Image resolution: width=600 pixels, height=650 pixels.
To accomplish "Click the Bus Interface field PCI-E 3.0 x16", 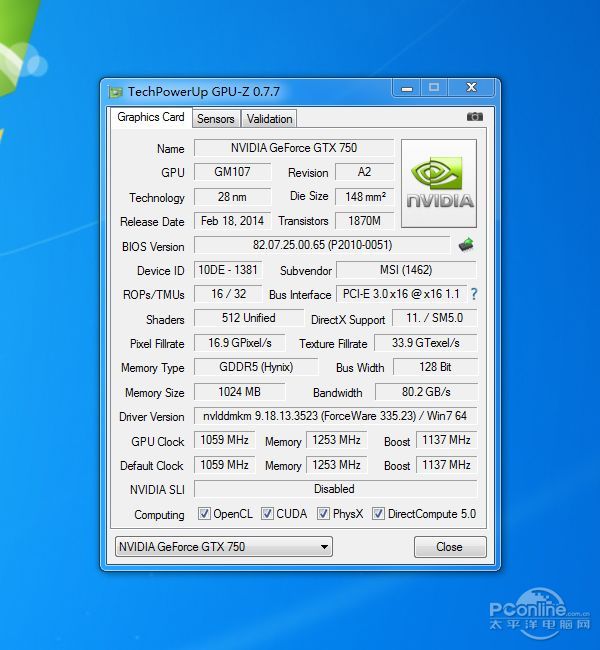I will pos(401,294).
